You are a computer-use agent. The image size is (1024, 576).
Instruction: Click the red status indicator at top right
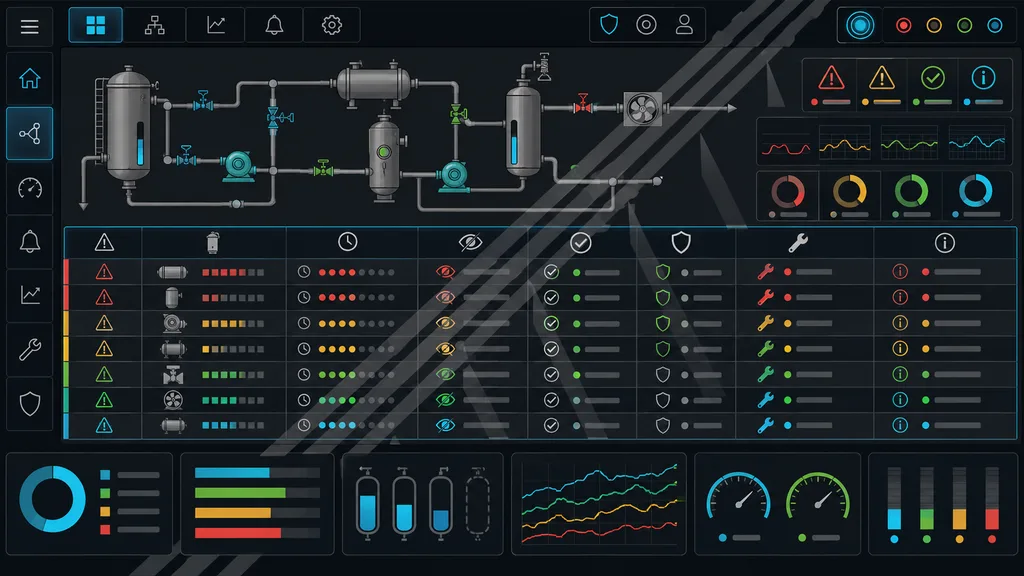[903, 25]
